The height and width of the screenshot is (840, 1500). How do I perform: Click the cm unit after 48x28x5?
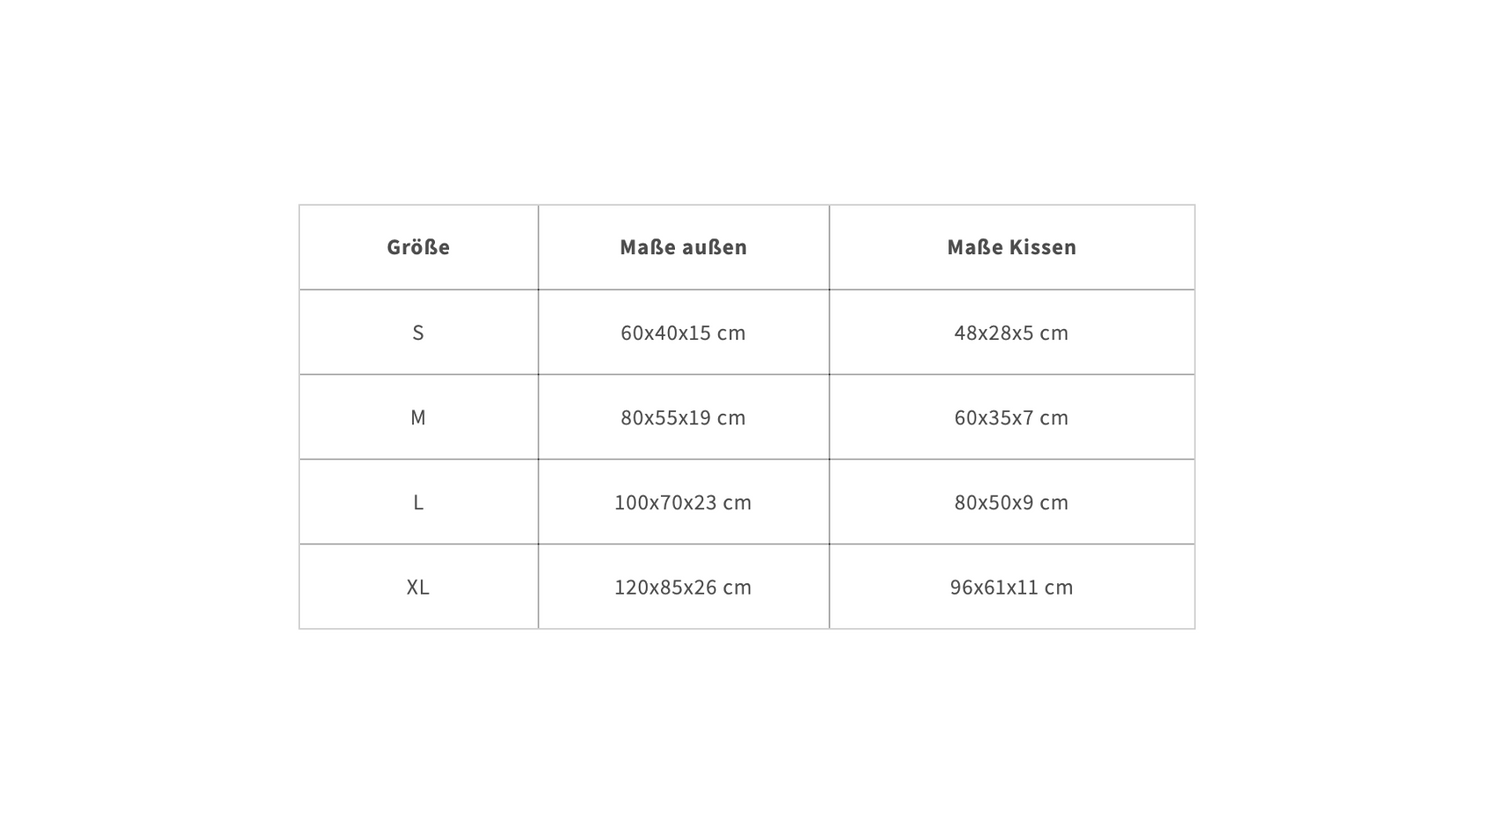click(1054, 333)
